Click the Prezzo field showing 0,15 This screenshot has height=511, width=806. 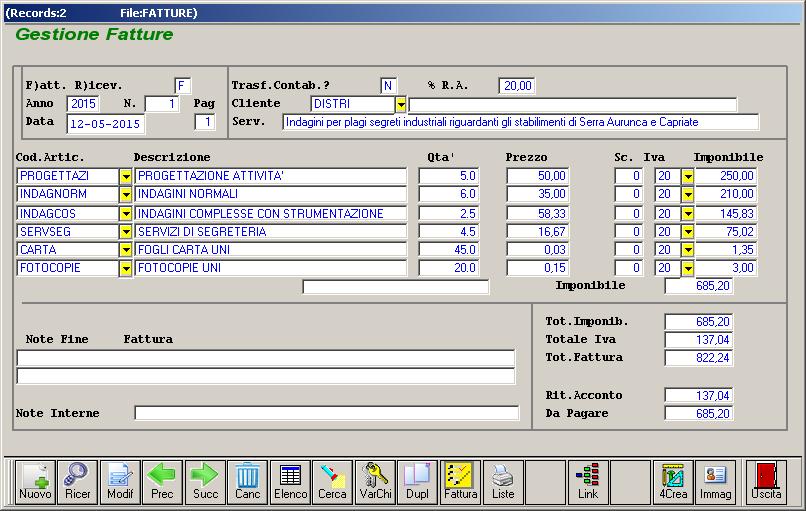tap(537, 268)
